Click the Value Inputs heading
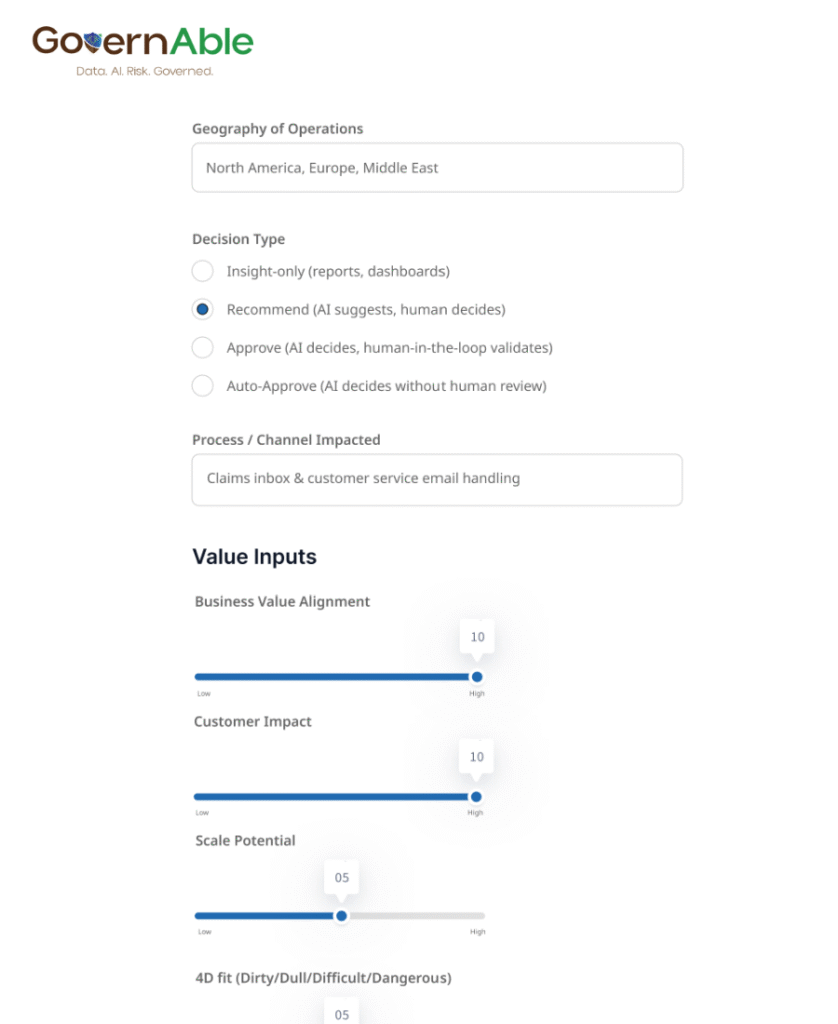This screenshot has width=838, height=1024. coord(254,557)
